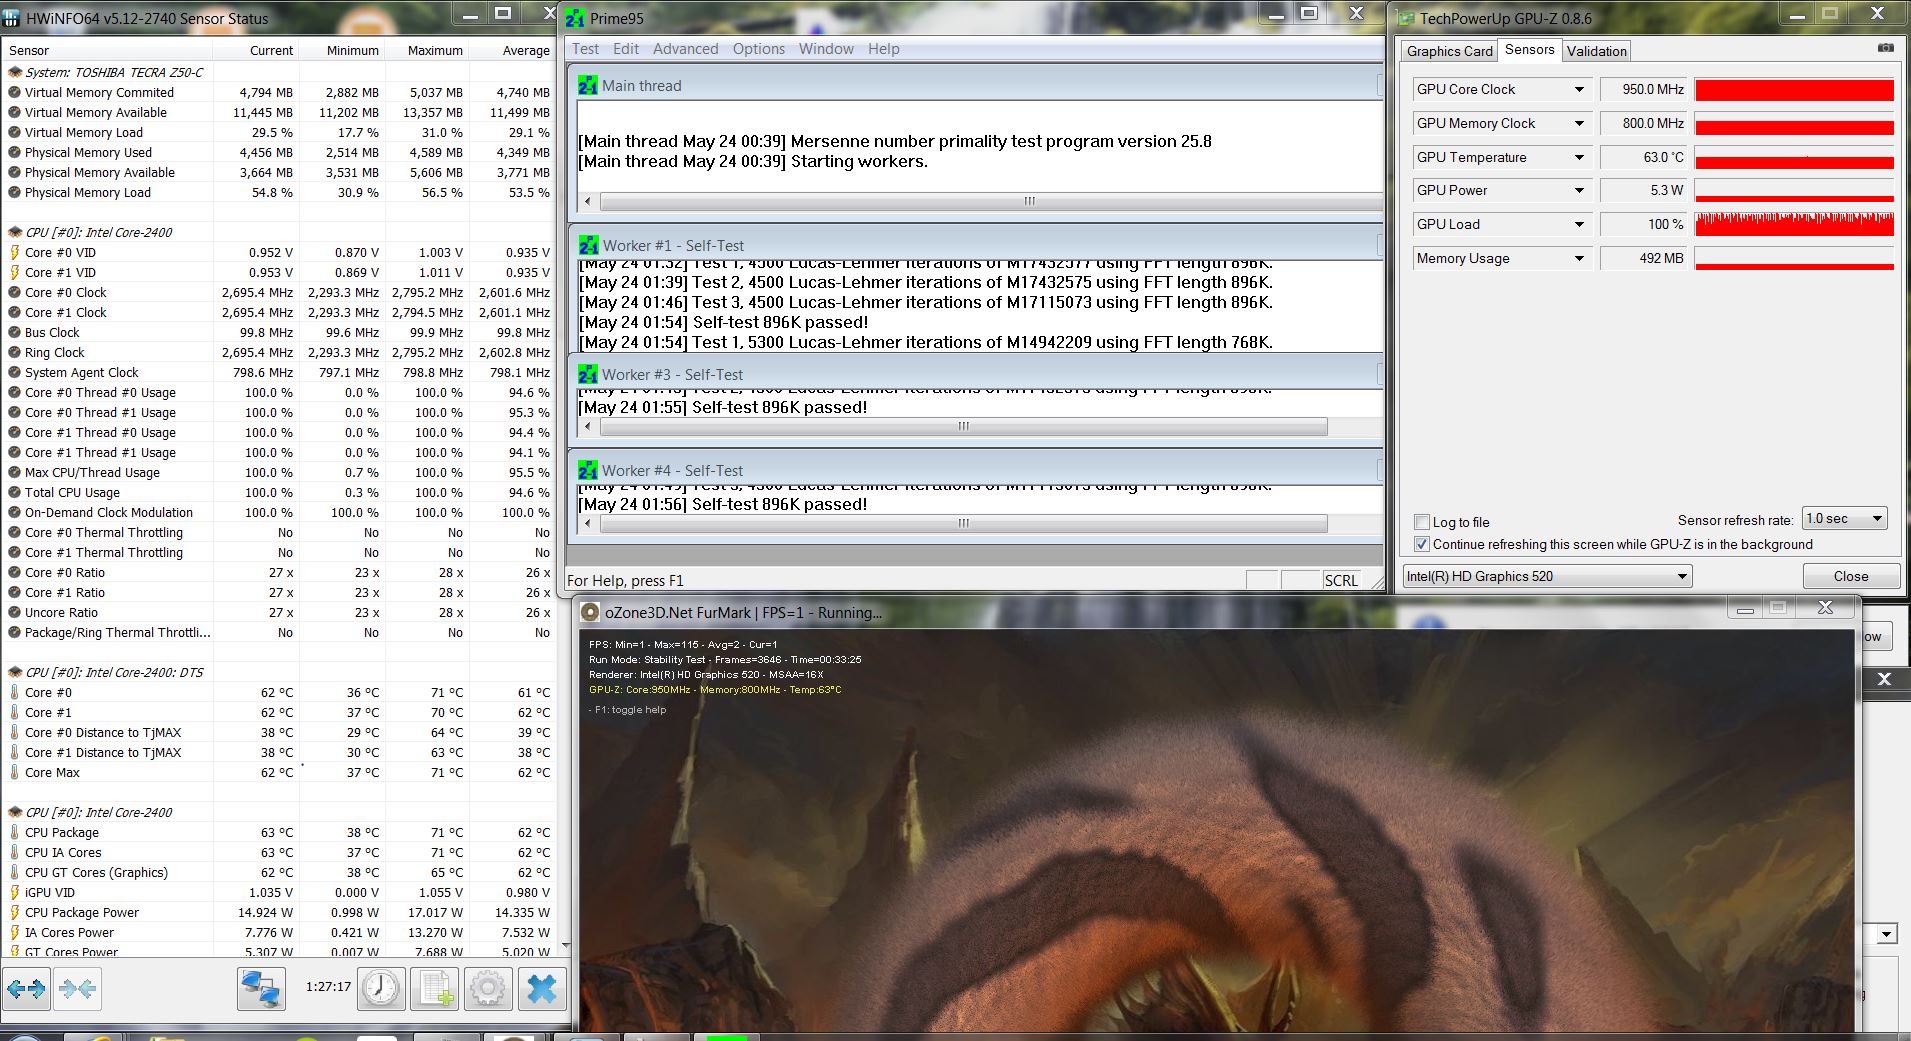Click HWiNFO sensor list scroll-down arrow

click(x=565, y=945)
